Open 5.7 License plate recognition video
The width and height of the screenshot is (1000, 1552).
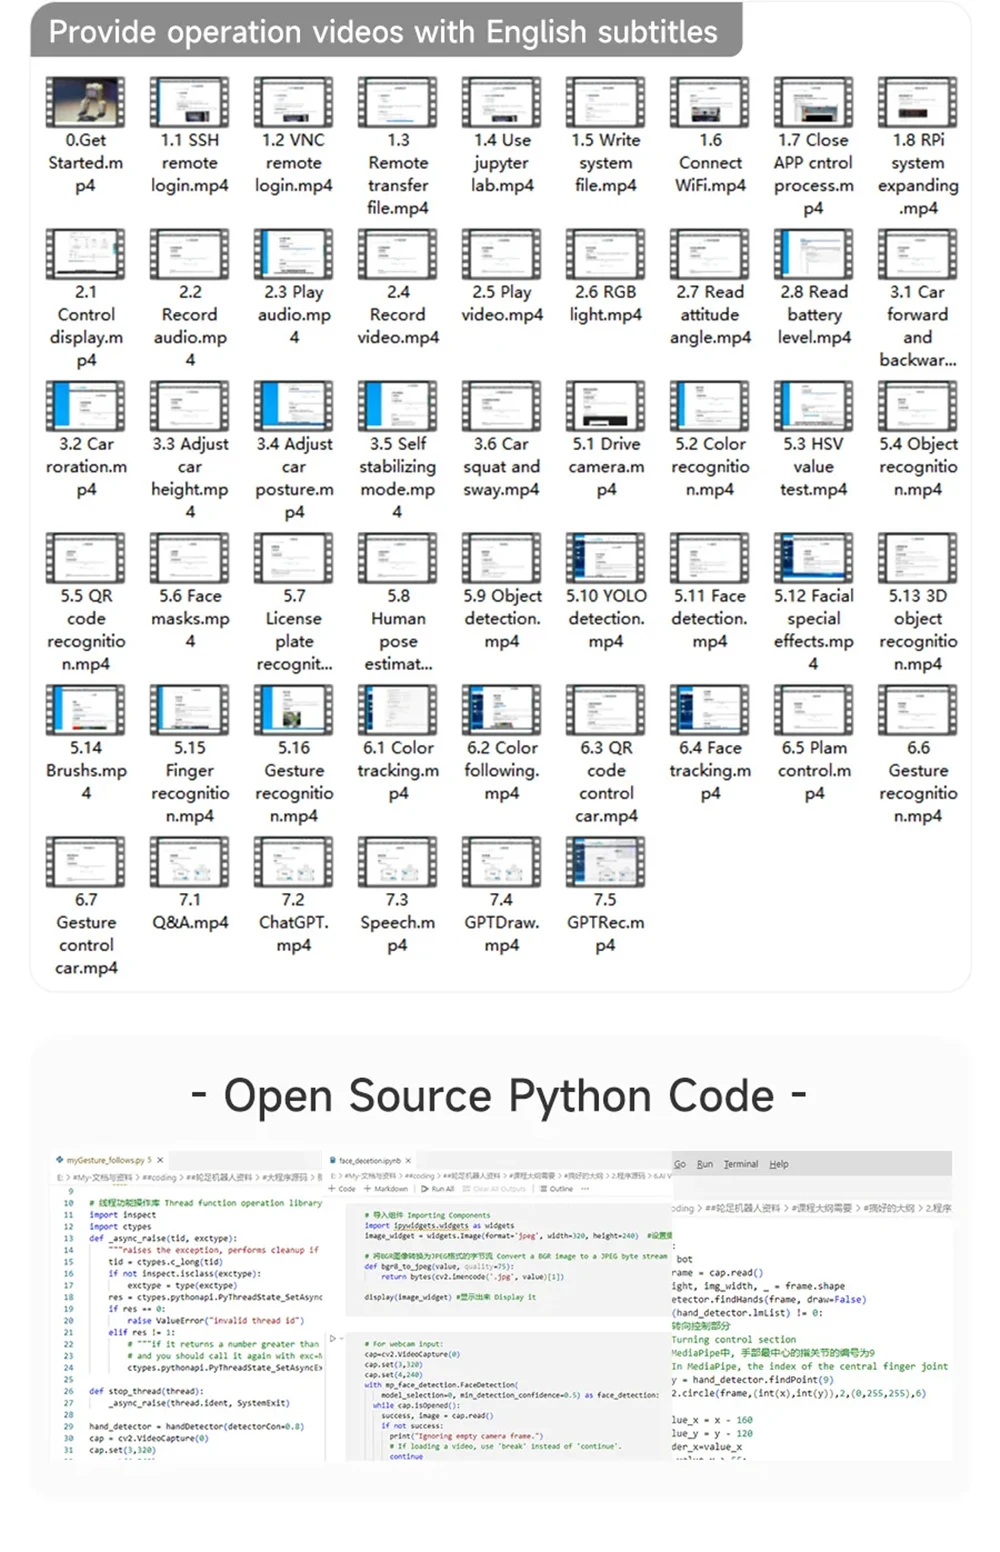[294, 558]
